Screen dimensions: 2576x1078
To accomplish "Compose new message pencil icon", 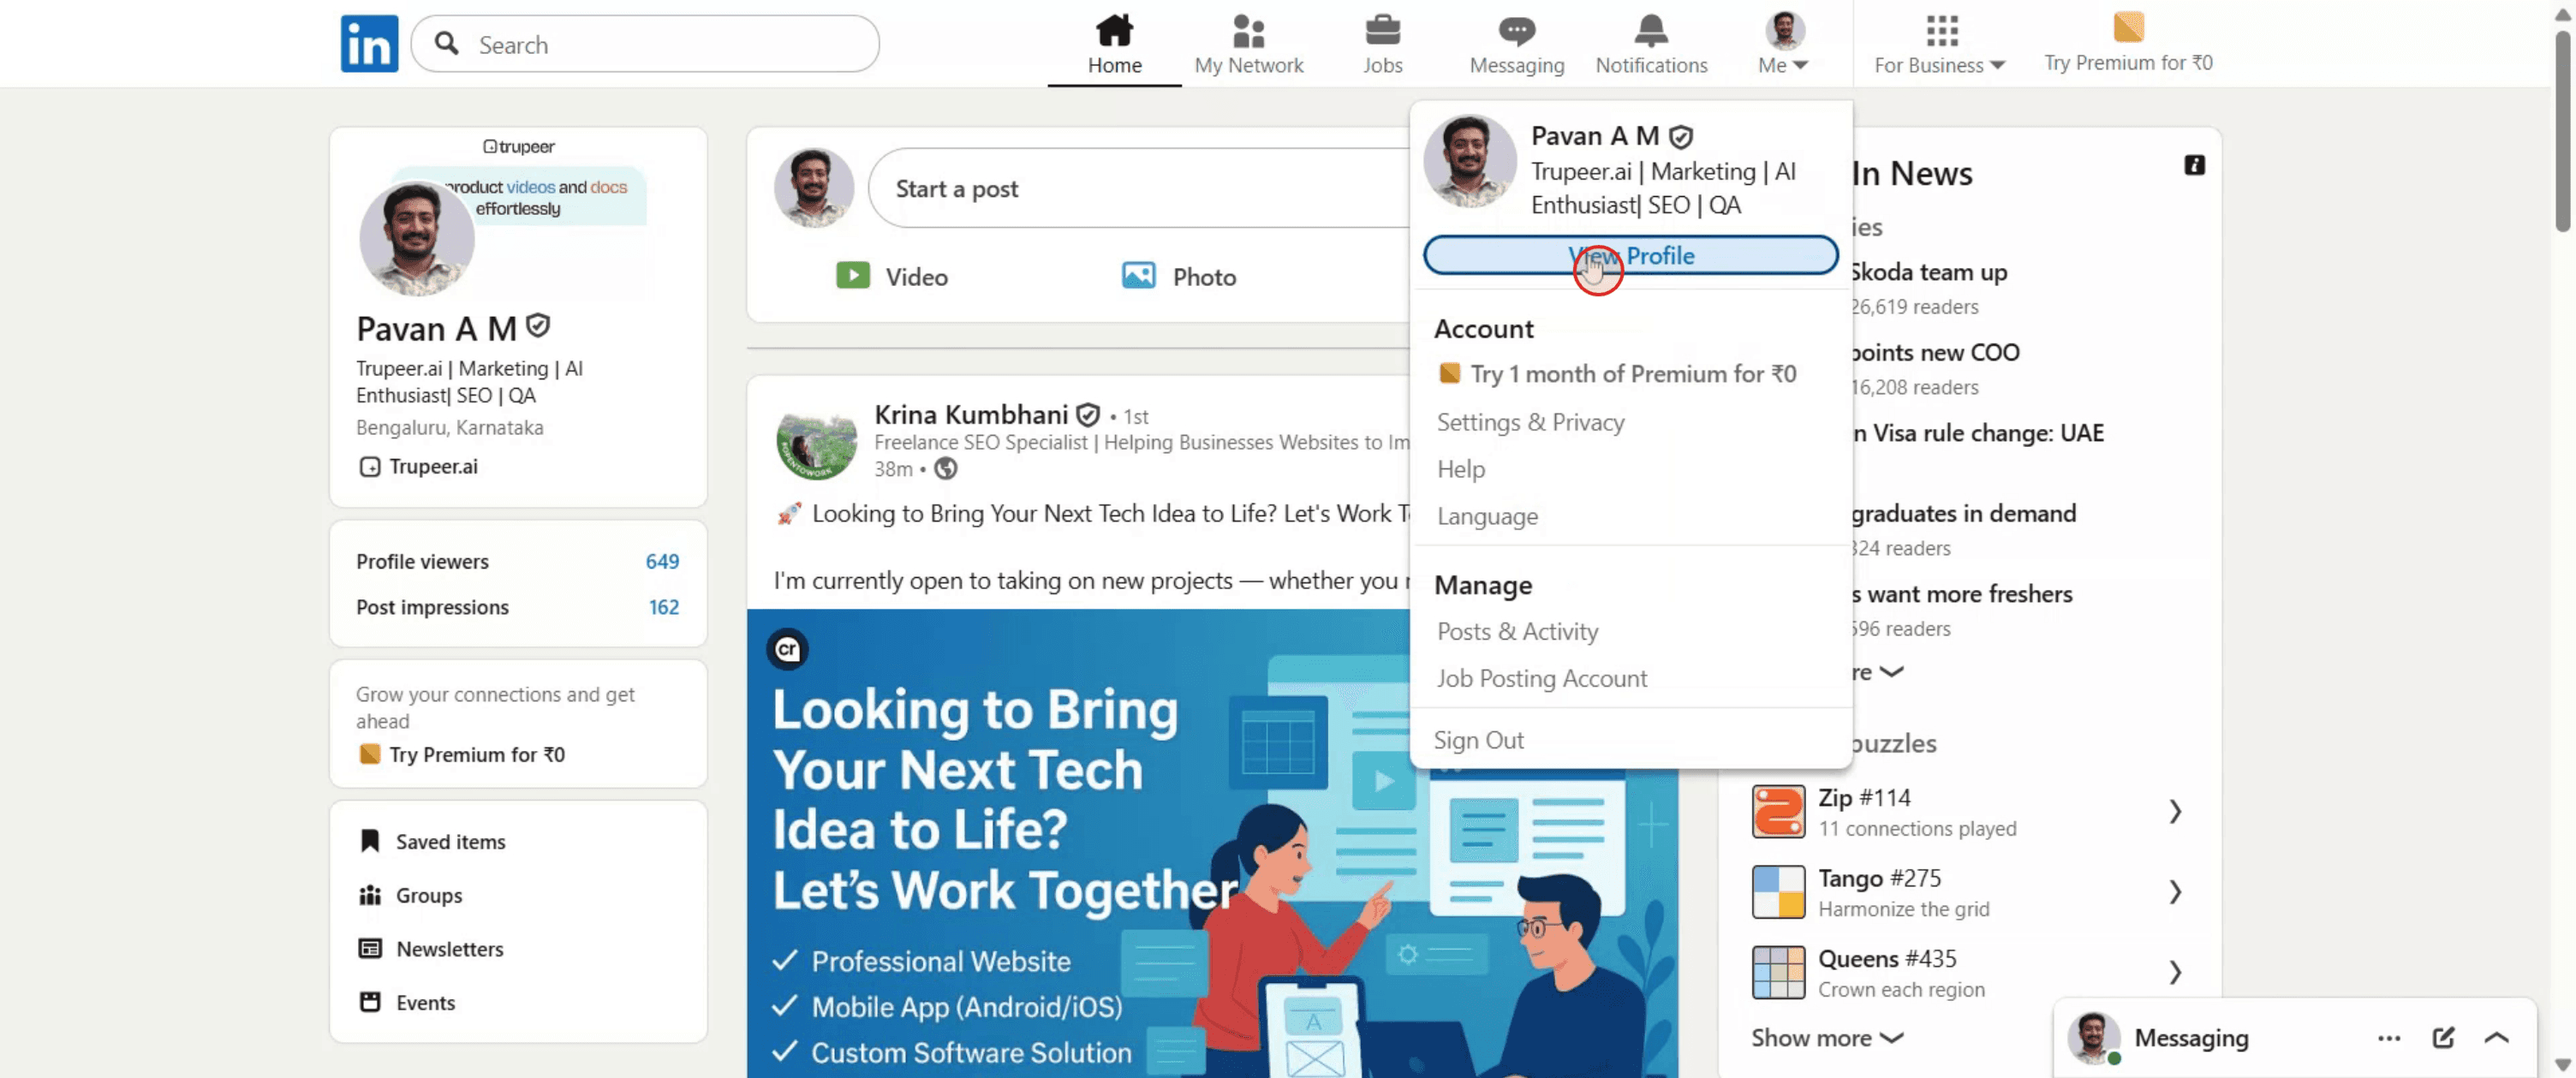I will coord(2442,1037).
